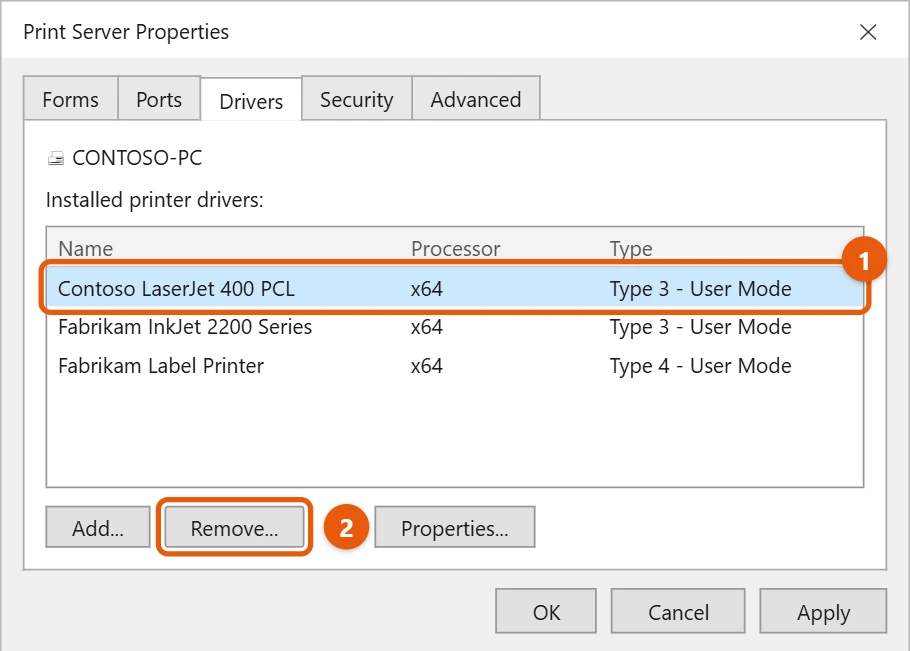Select Fabrikam InkJet 2200 Series driver
The width and height of the screenshot is (910, 651).
click(455, 327)
